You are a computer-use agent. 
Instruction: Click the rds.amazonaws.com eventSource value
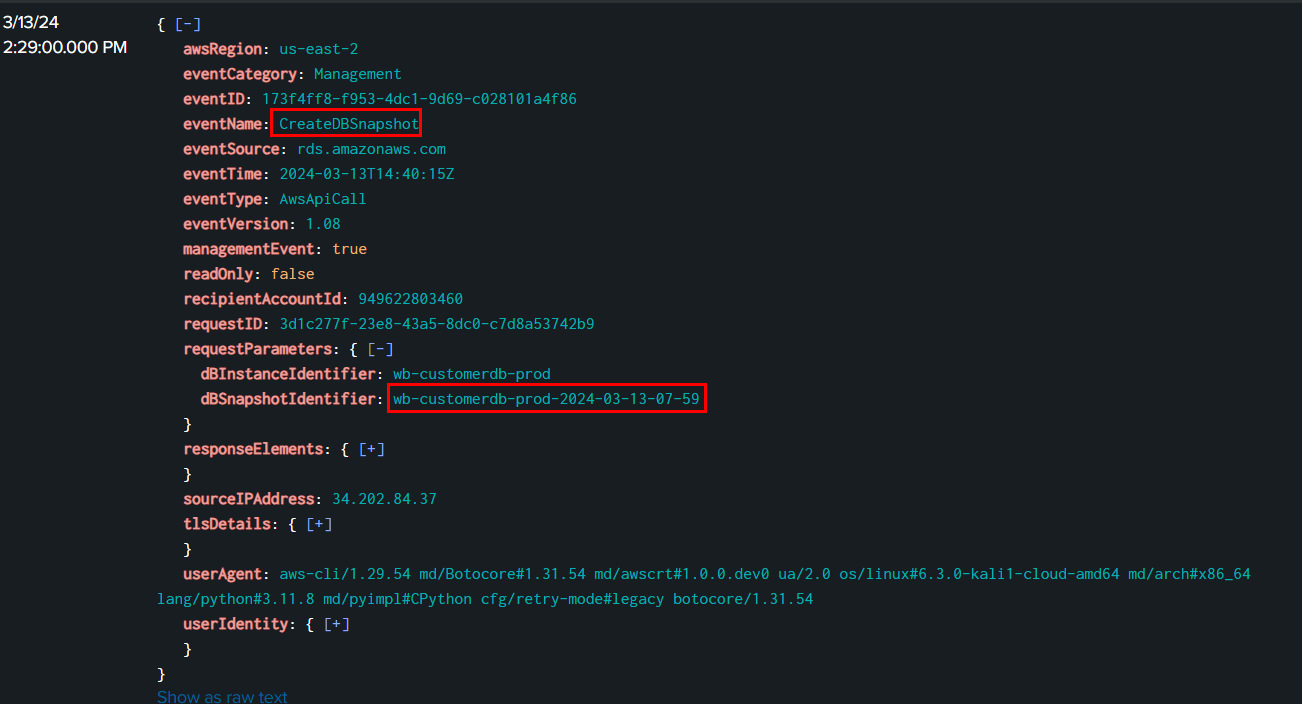point(371,149)
